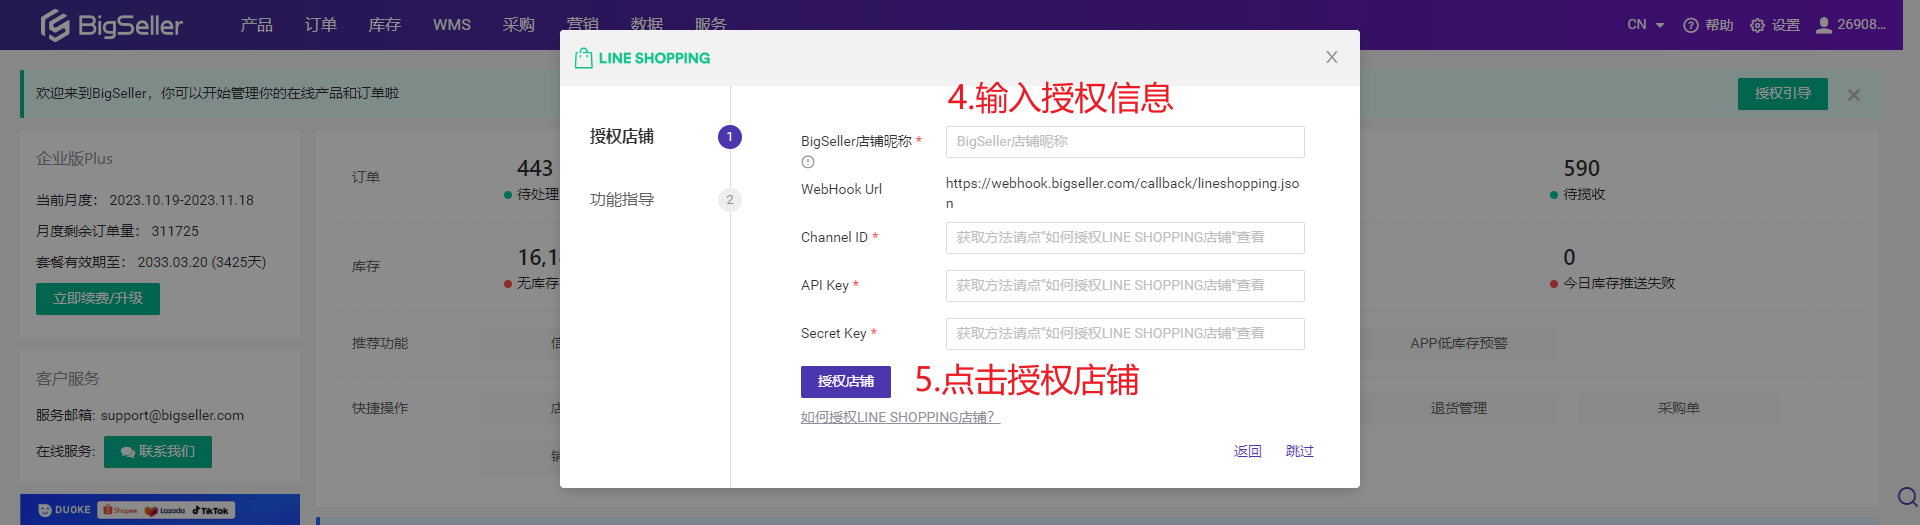The width and height of the screenshot is (1920, 525).
Task: Click the 返回 link
Action: (x=1248, y=451)
